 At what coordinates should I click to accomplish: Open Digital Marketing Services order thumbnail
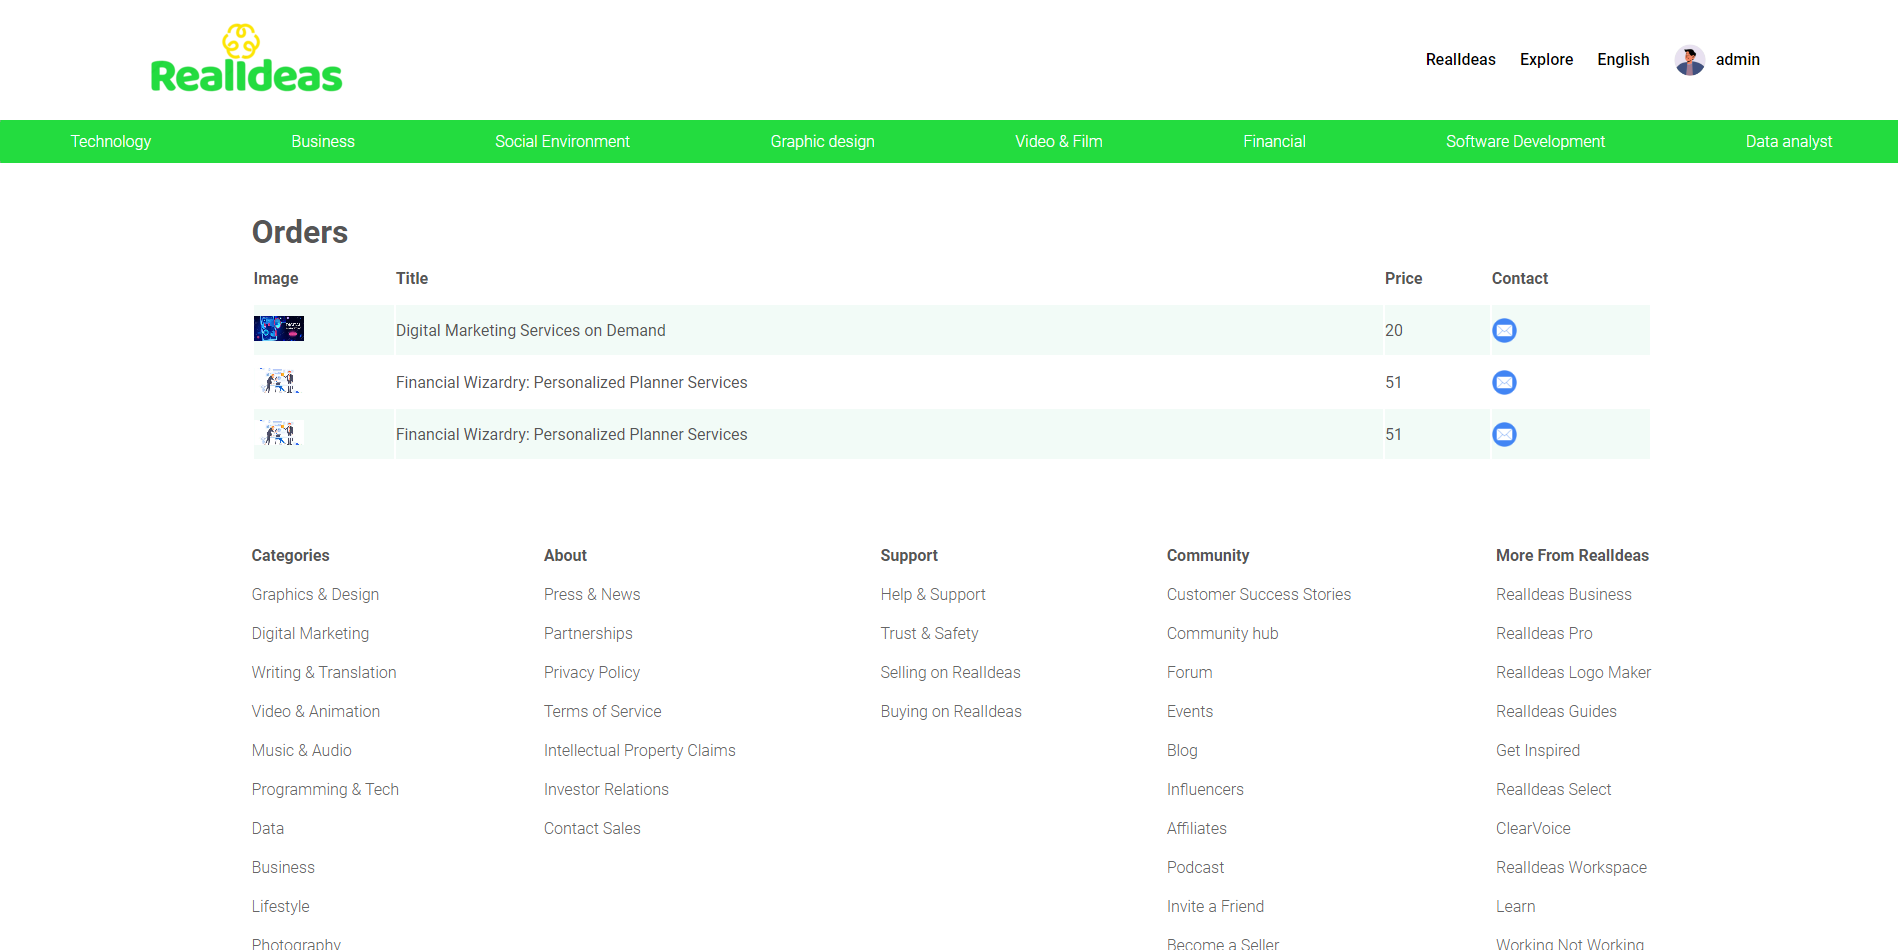coord(279,329)
